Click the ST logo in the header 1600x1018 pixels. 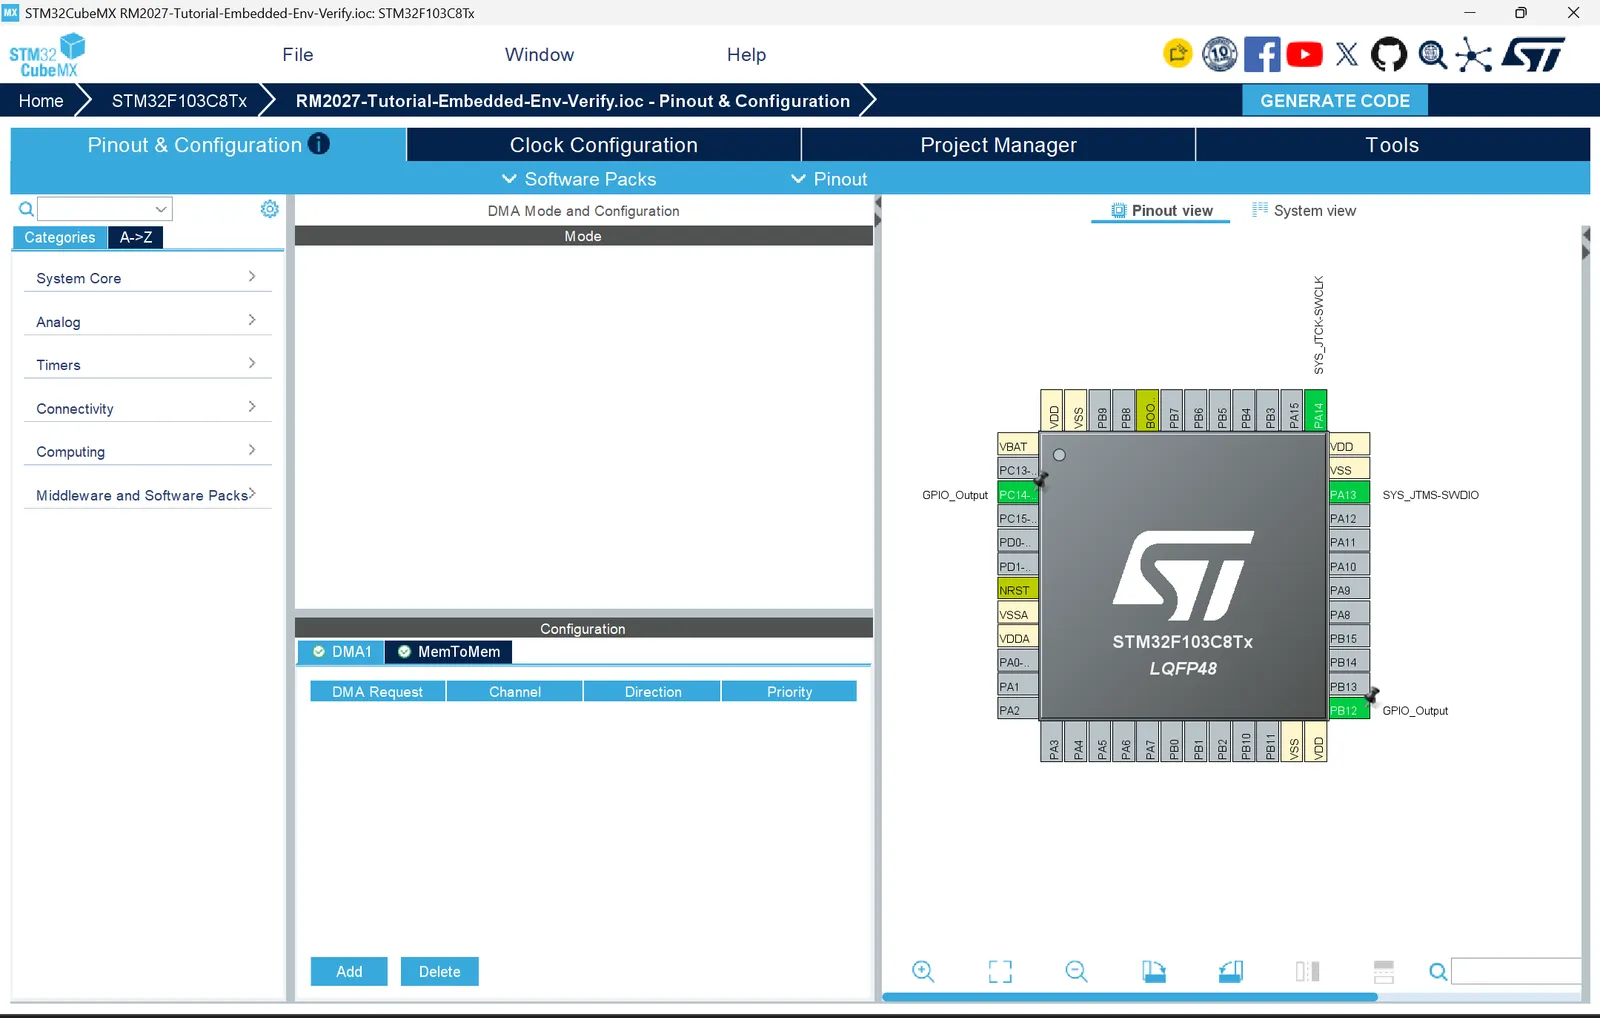coord(1534,54)
